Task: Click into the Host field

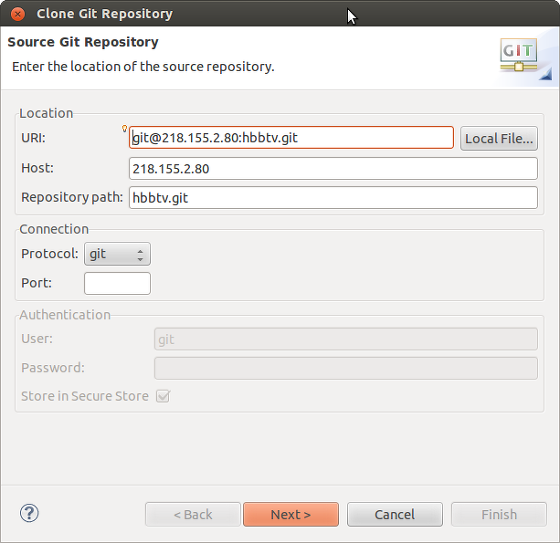Action: coord(333,169)
